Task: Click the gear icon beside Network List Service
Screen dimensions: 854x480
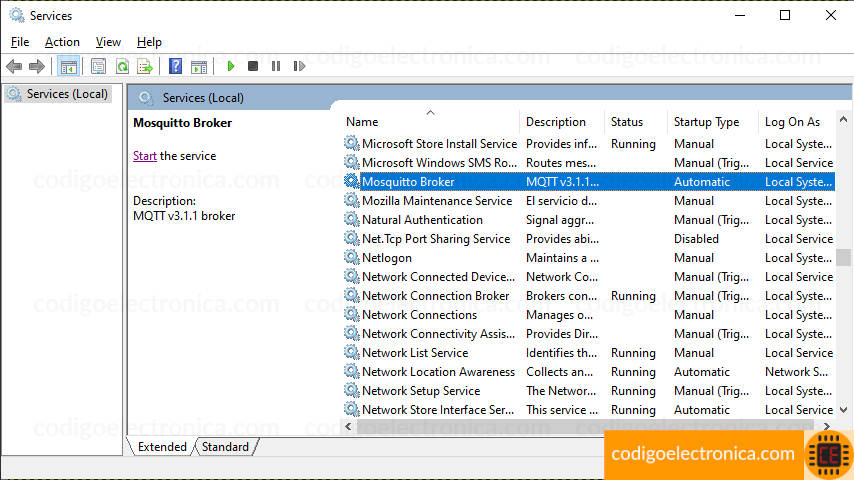Action: tap(352, 353)
